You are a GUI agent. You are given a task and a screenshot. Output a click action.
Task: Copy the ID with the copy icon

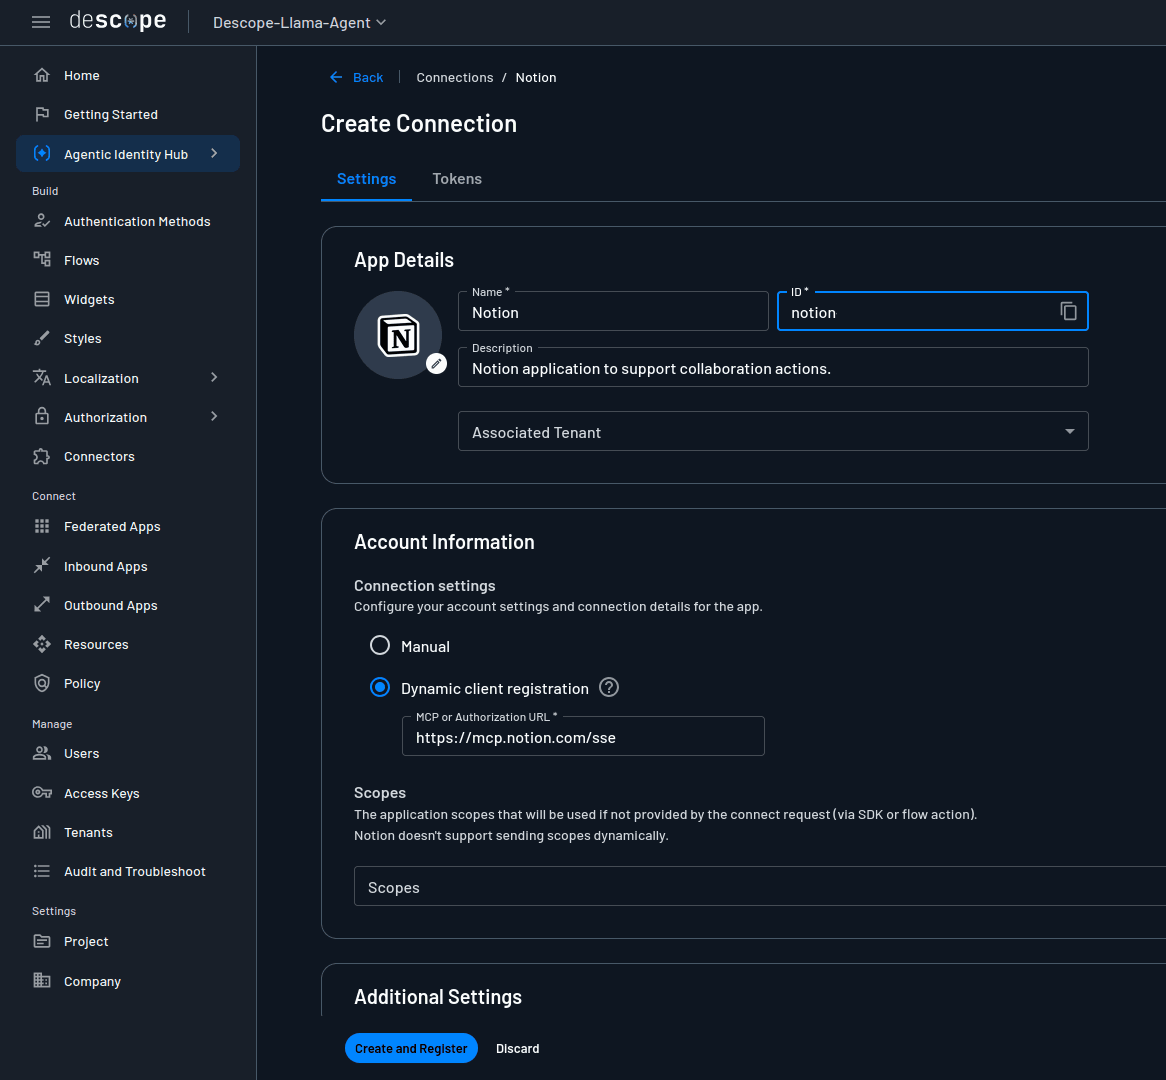[1069, 311]
